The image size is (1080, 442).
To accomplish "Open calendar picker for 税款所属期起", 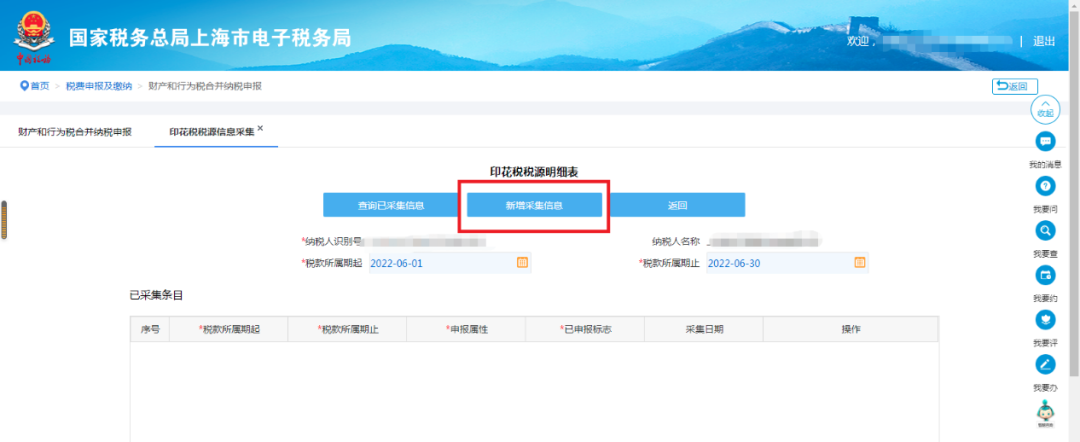I will 522,262.
